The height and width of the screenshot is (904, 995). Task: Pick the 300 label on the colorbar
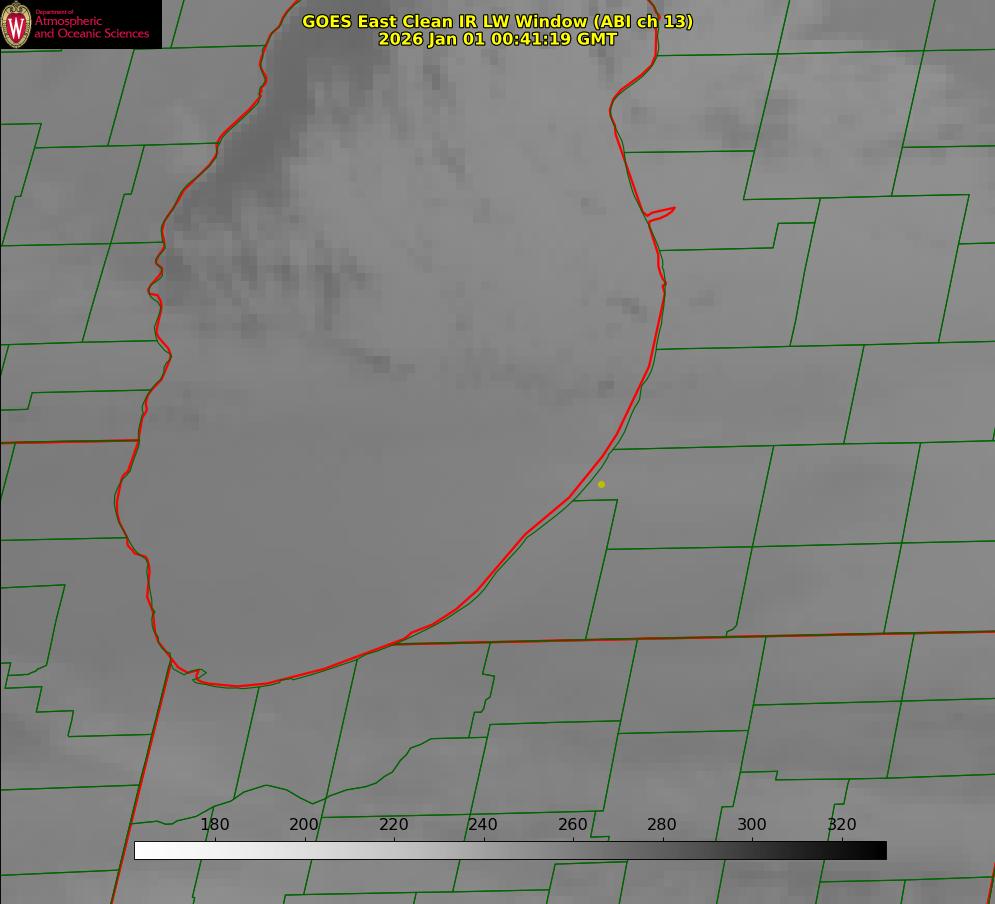pos(752,825)
